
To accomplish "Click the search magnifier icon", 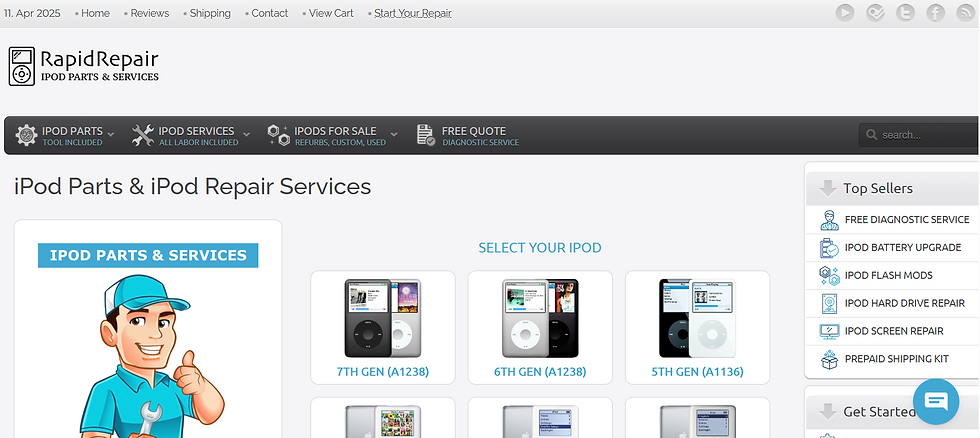I will [871, 134].
